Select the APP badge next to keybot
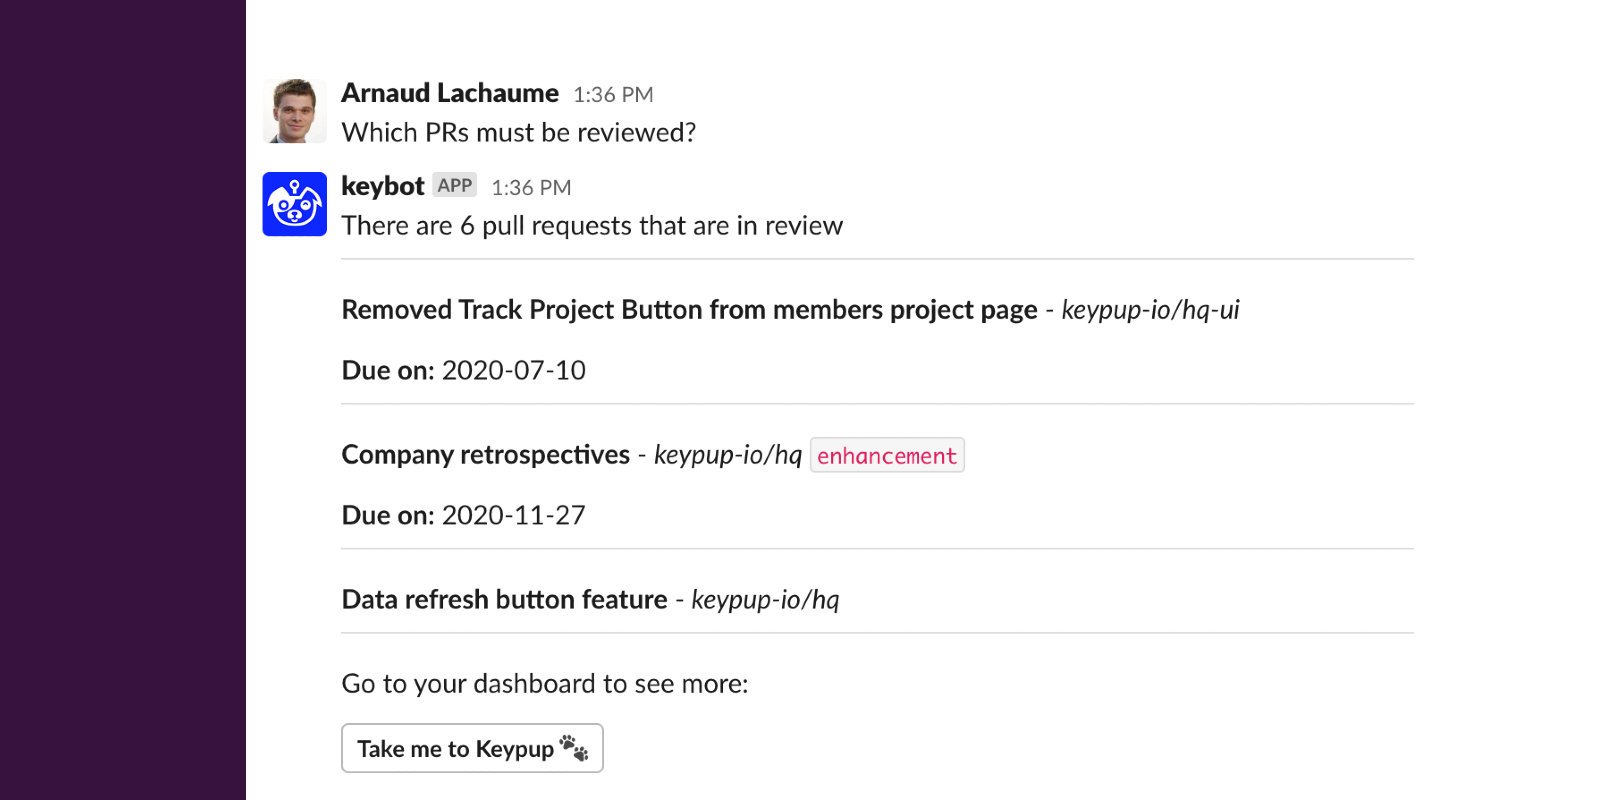The height and width of the screenshot is (800, 1600). point(455,185)
